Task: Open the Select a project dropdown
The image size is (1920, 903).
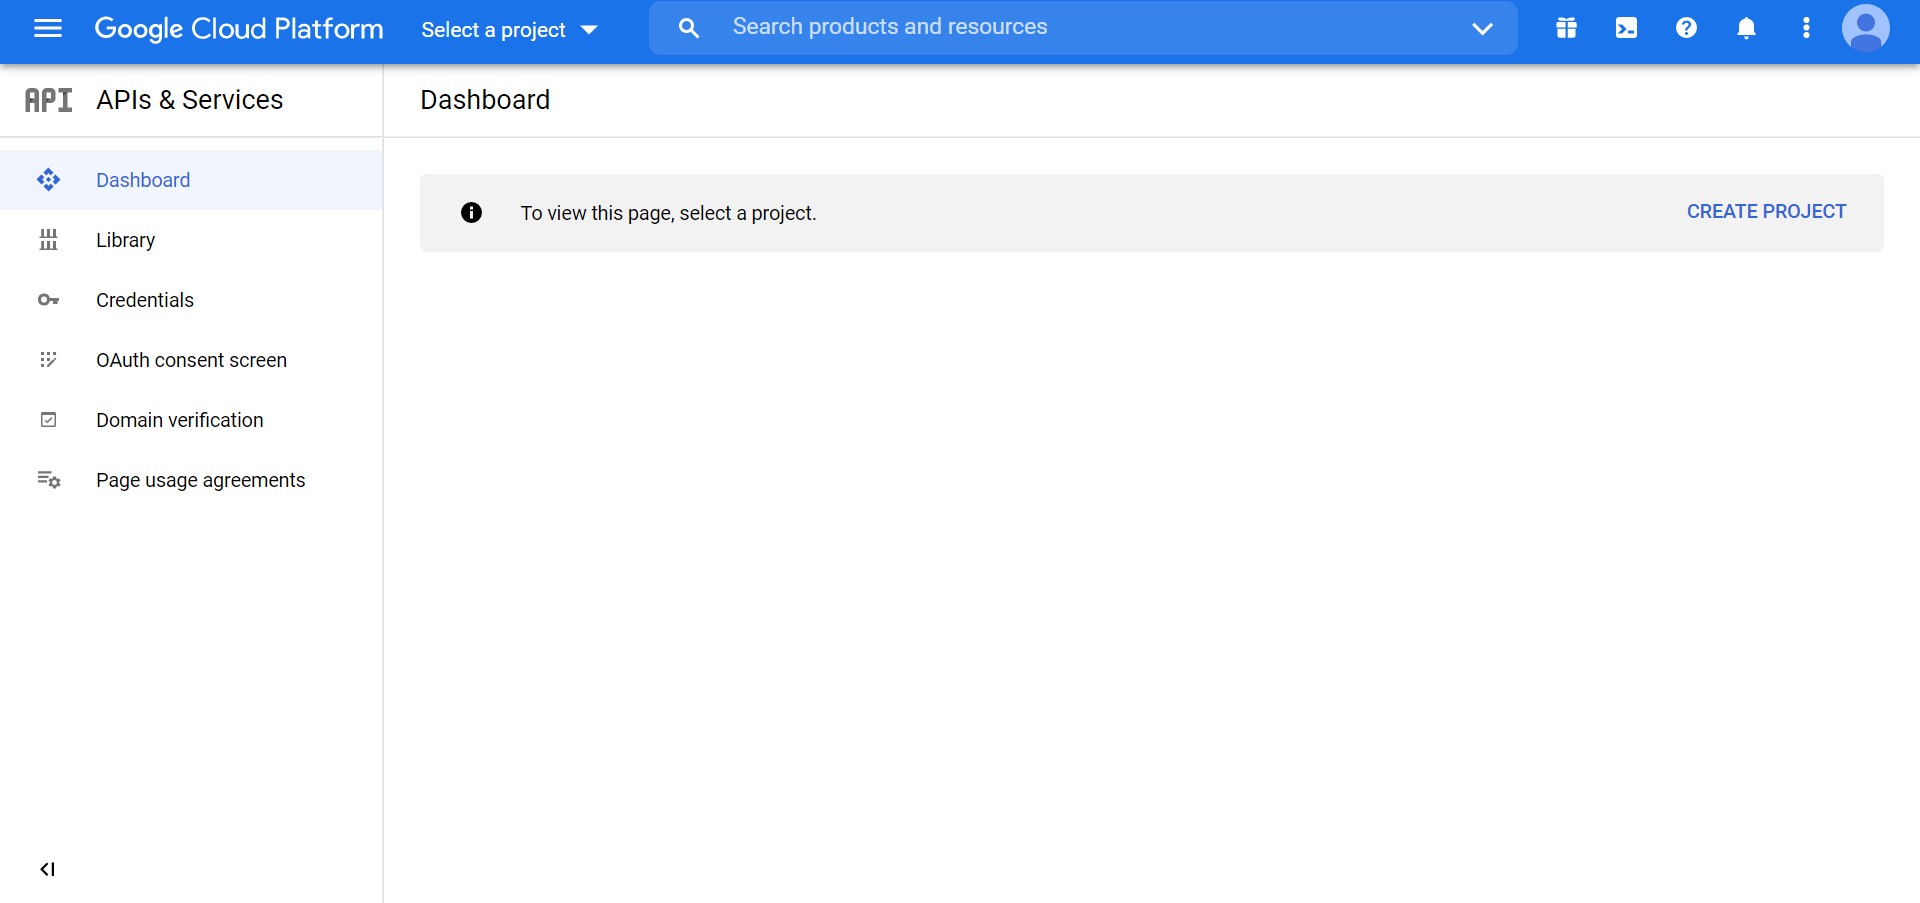Action: [509, 30]
